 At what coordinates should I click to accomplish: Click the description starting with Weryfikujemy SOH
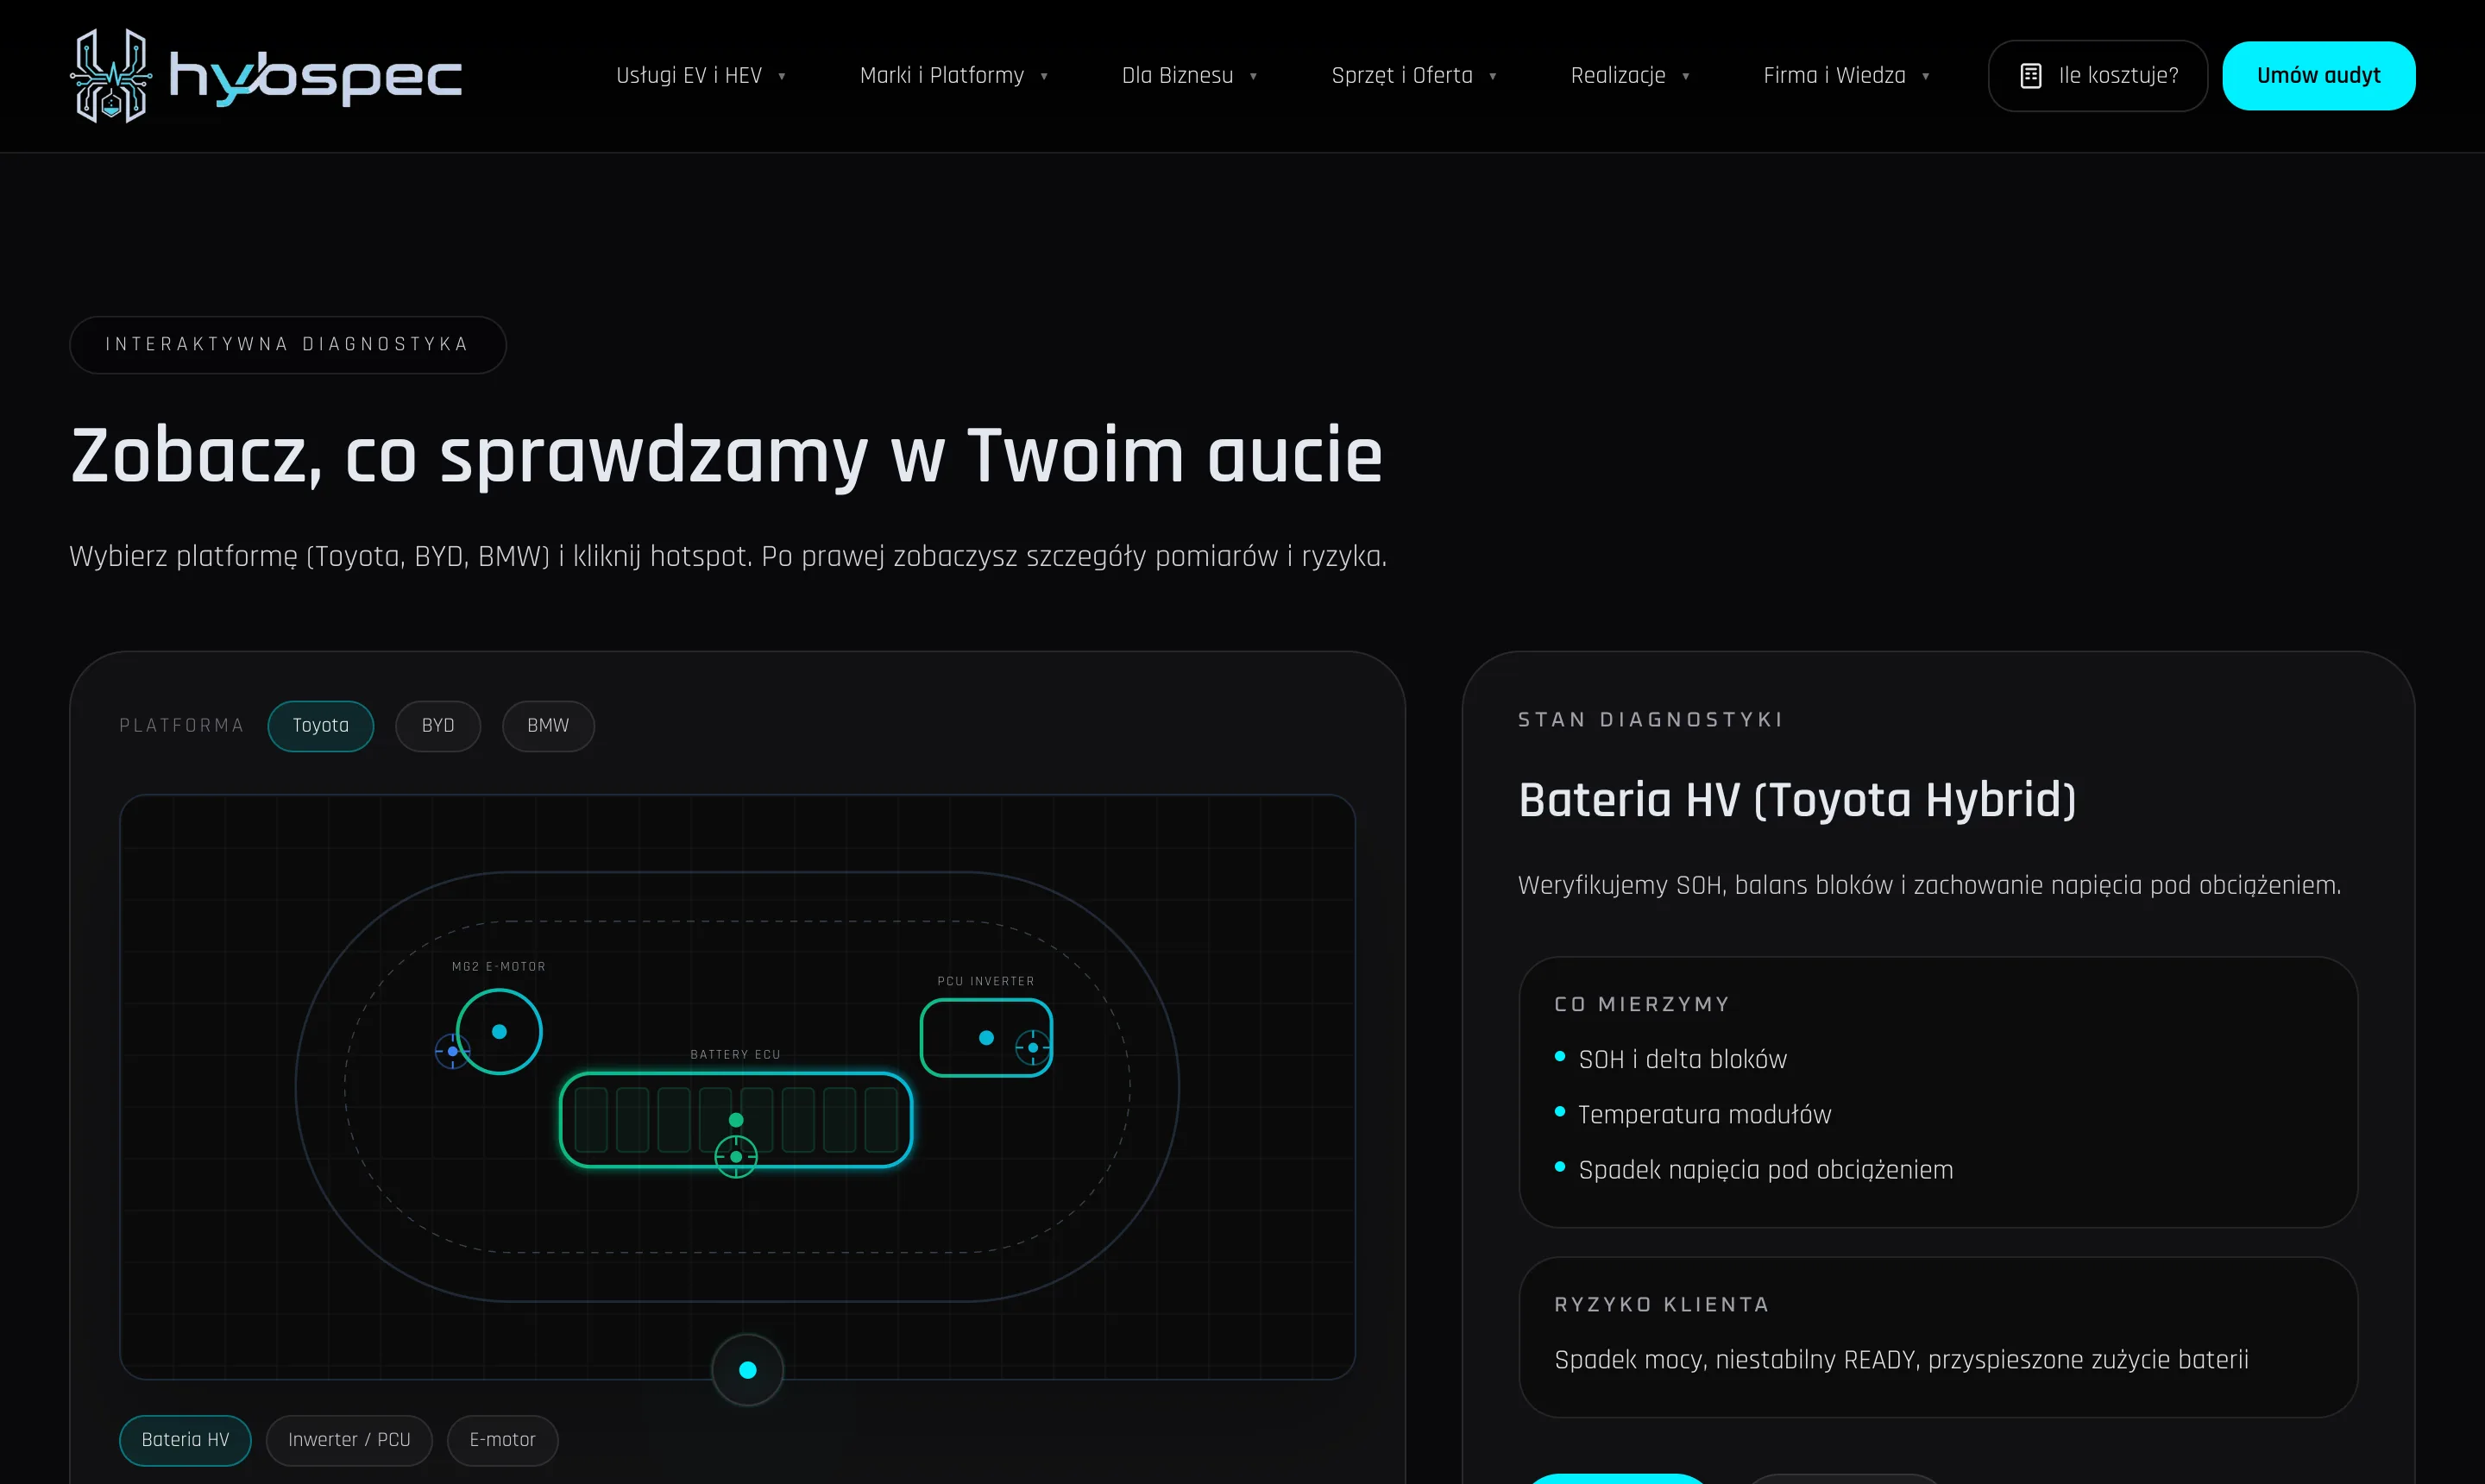tap(1929, 885)
